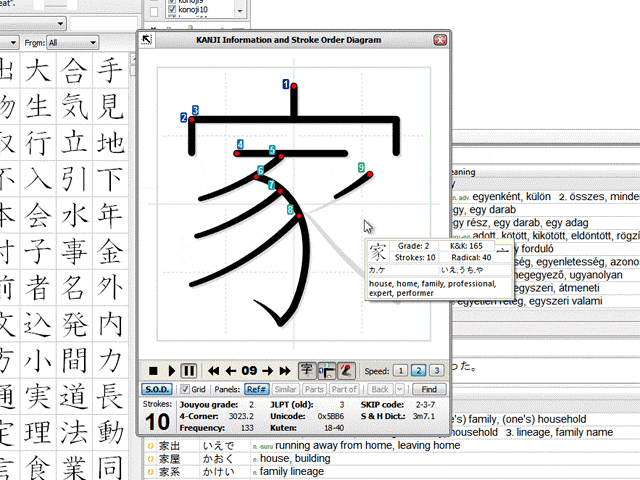Screen dimensions: 640x480
Task: Open the Parts panel
Action: coord(314,389)
